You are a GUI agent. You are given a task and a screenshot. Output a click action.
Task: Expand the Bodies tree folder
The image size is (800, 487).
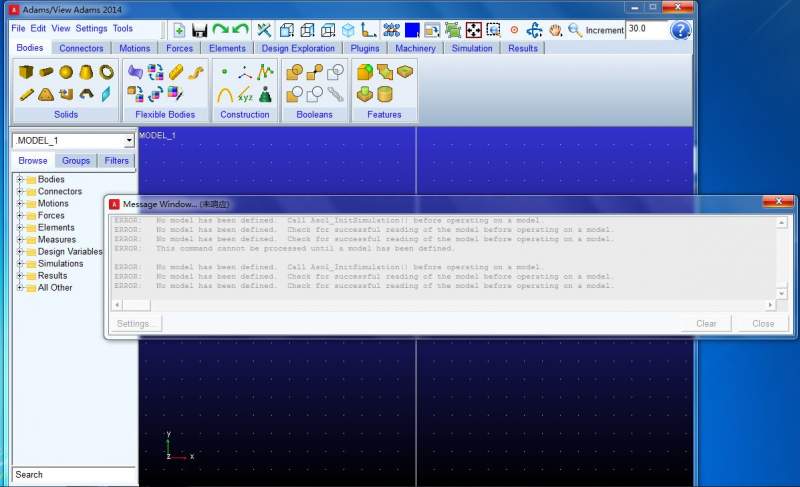(x=20, y=180)
